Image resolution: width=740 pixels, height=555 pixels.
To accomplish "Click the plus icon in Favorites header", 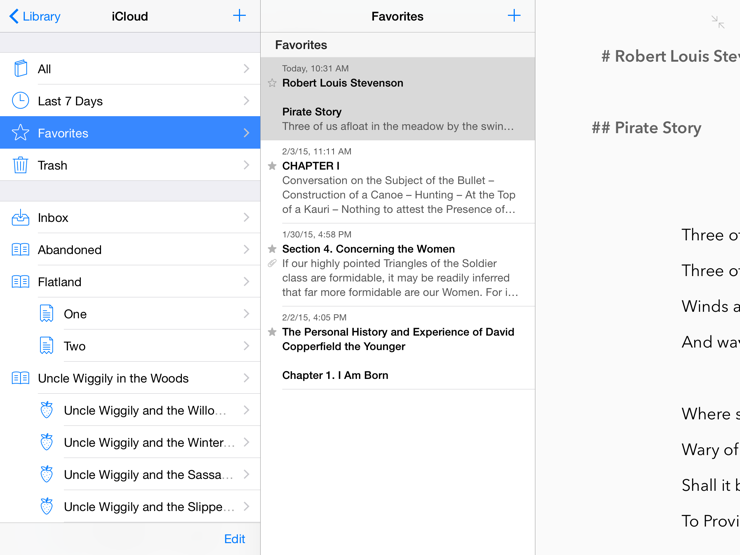I will [514, 16].
